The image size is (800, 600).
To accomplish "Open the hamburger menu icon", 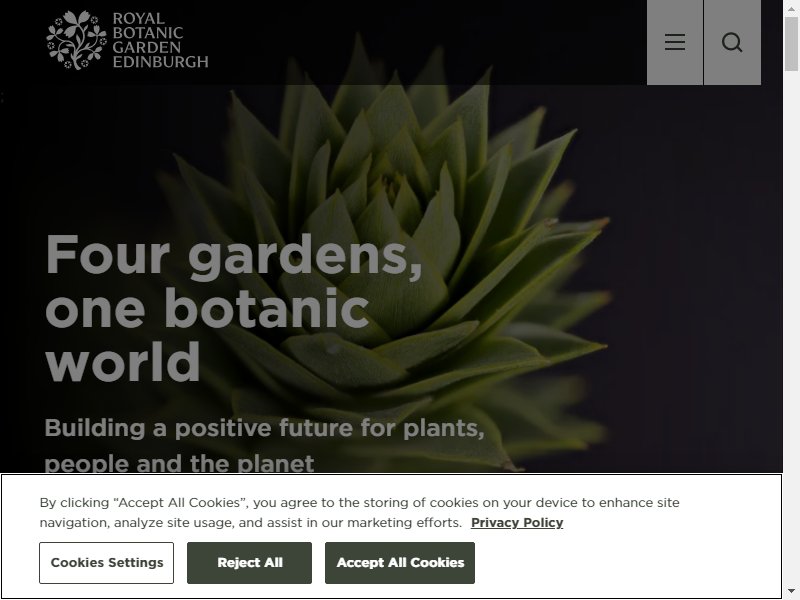I will tap(674, 42).
